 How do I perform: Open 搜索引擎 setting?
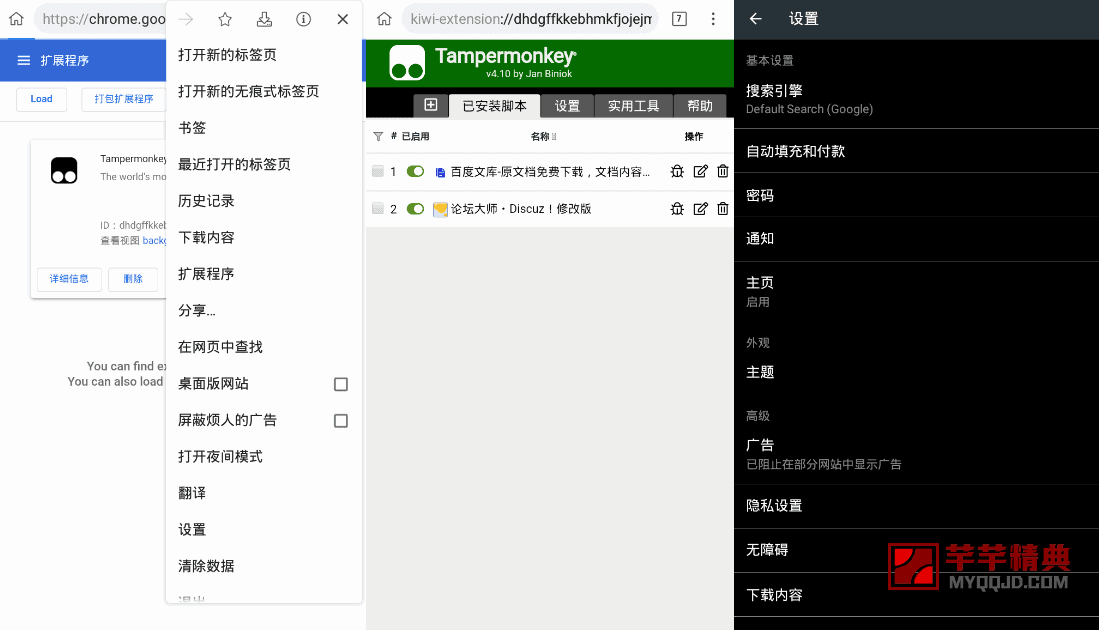[916, 99]
